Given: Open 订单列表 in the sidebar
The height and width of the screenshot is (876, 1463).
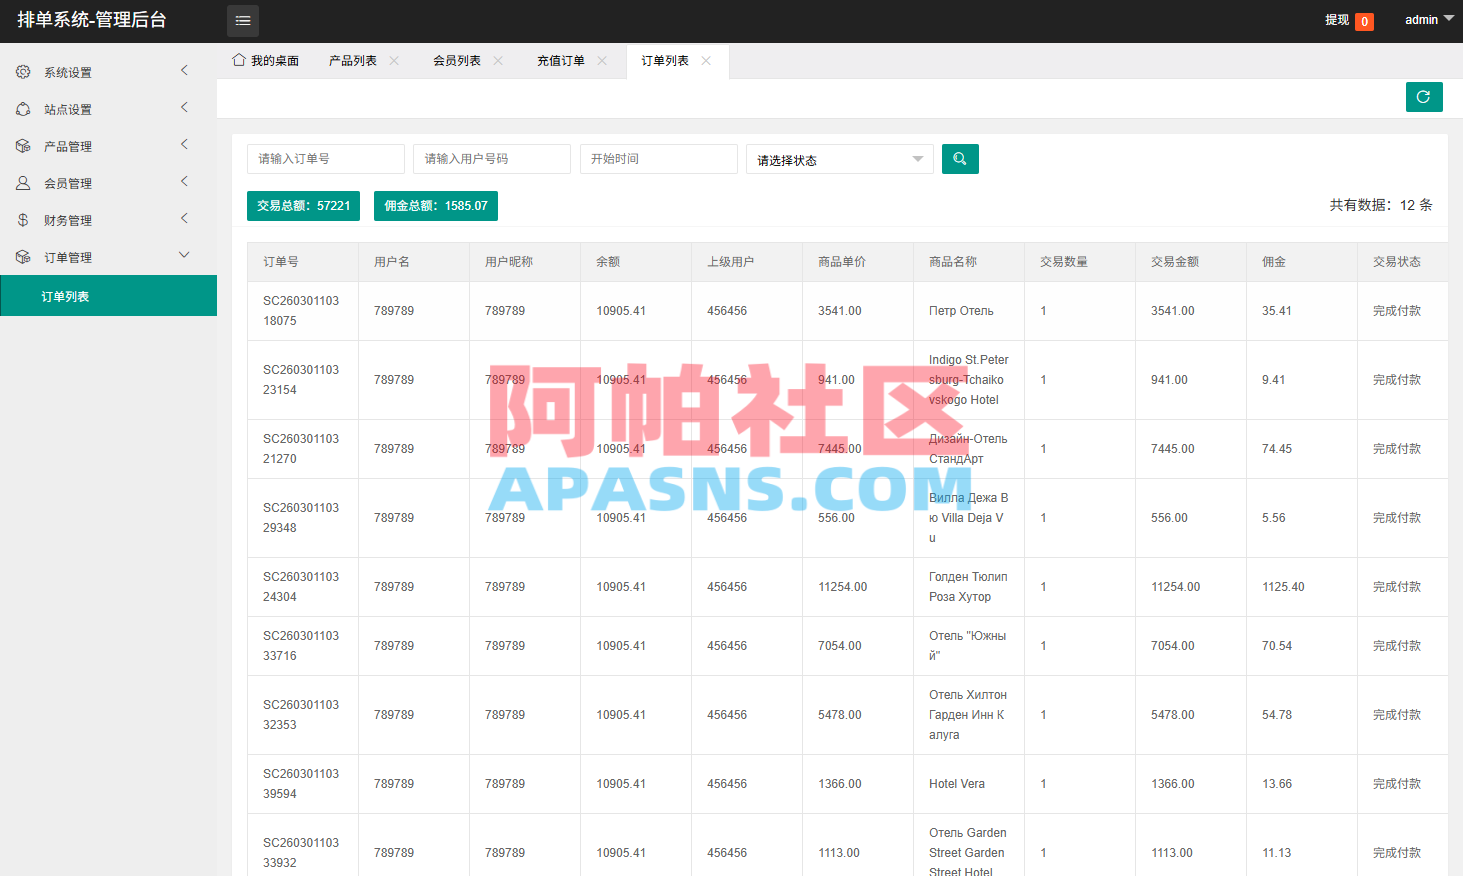Looking at the screenshot, I should point(108,296).
